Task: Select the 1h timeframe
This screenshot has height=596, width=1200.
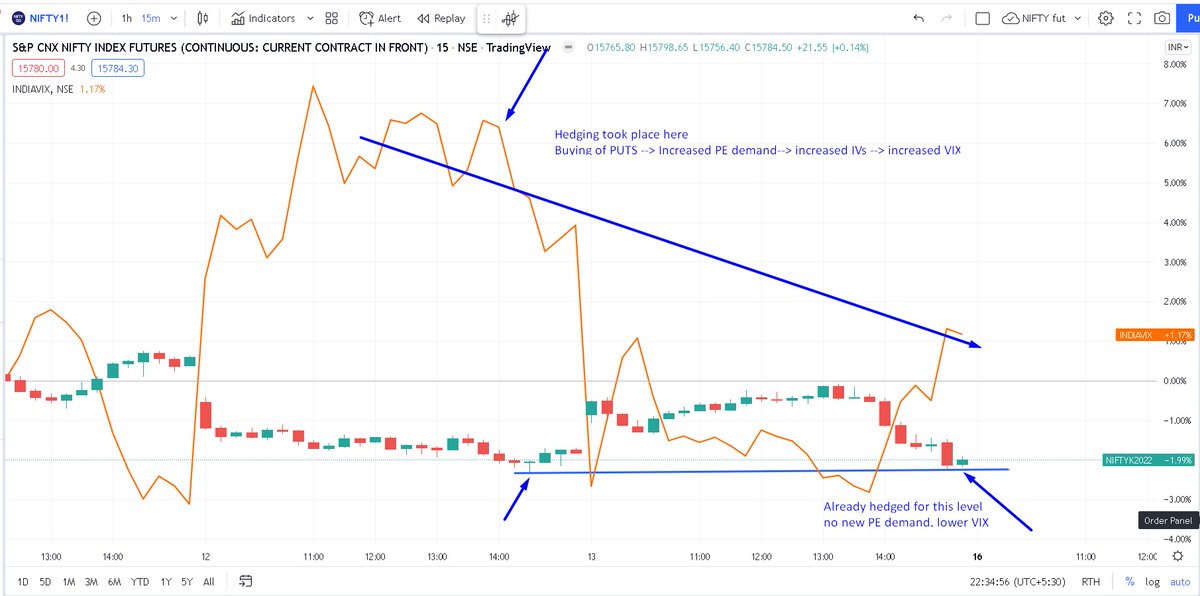Action: [x=127, y=18]
